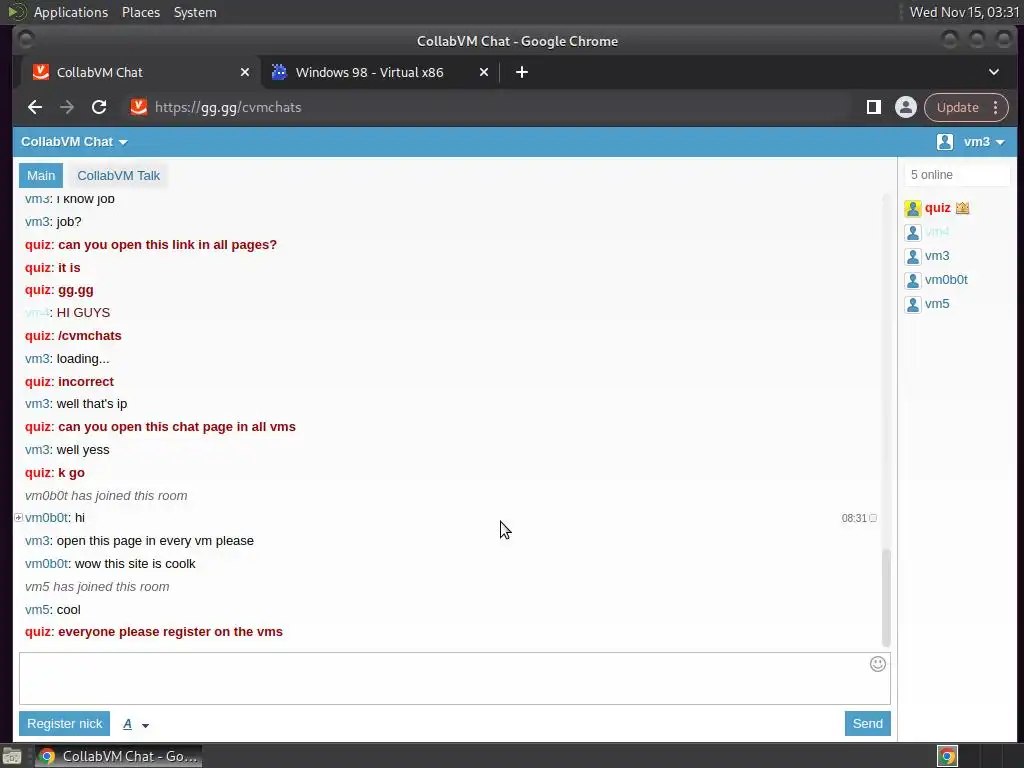Open the vm3 user dropdown
Image resolution: width=1024 pixels, height=768 pixels.
(984, 142)
